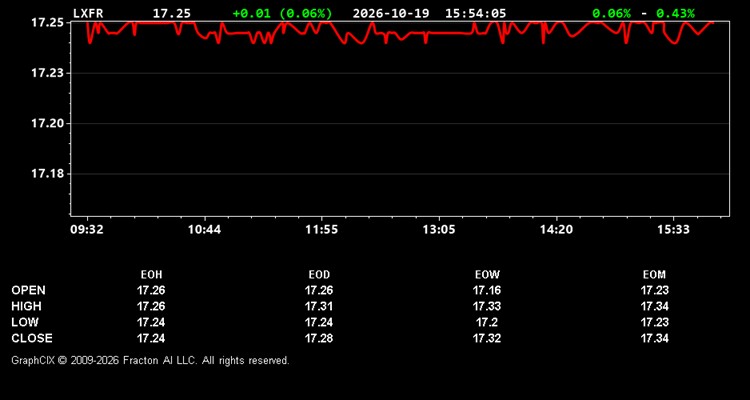750x400 pixels.
Task: Click the EOH column header
Action: 151,275
